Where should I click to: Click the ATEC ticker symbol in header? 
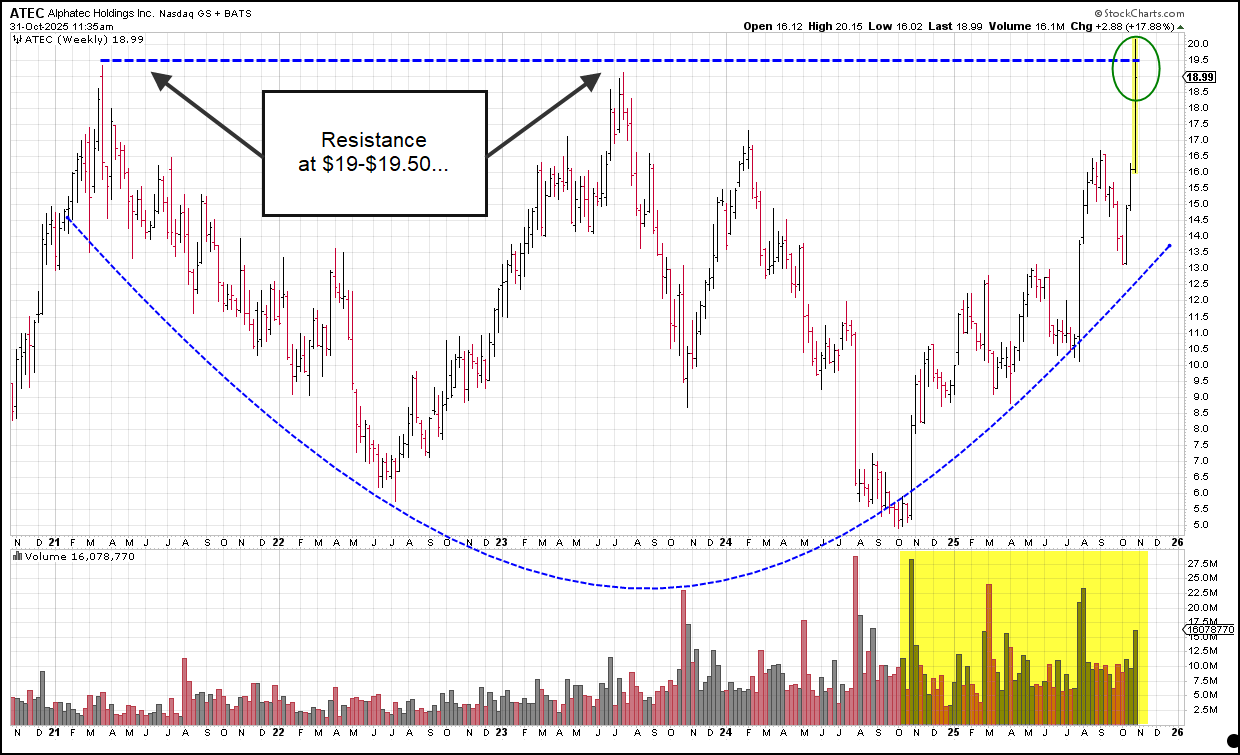[x=28, y=14]
